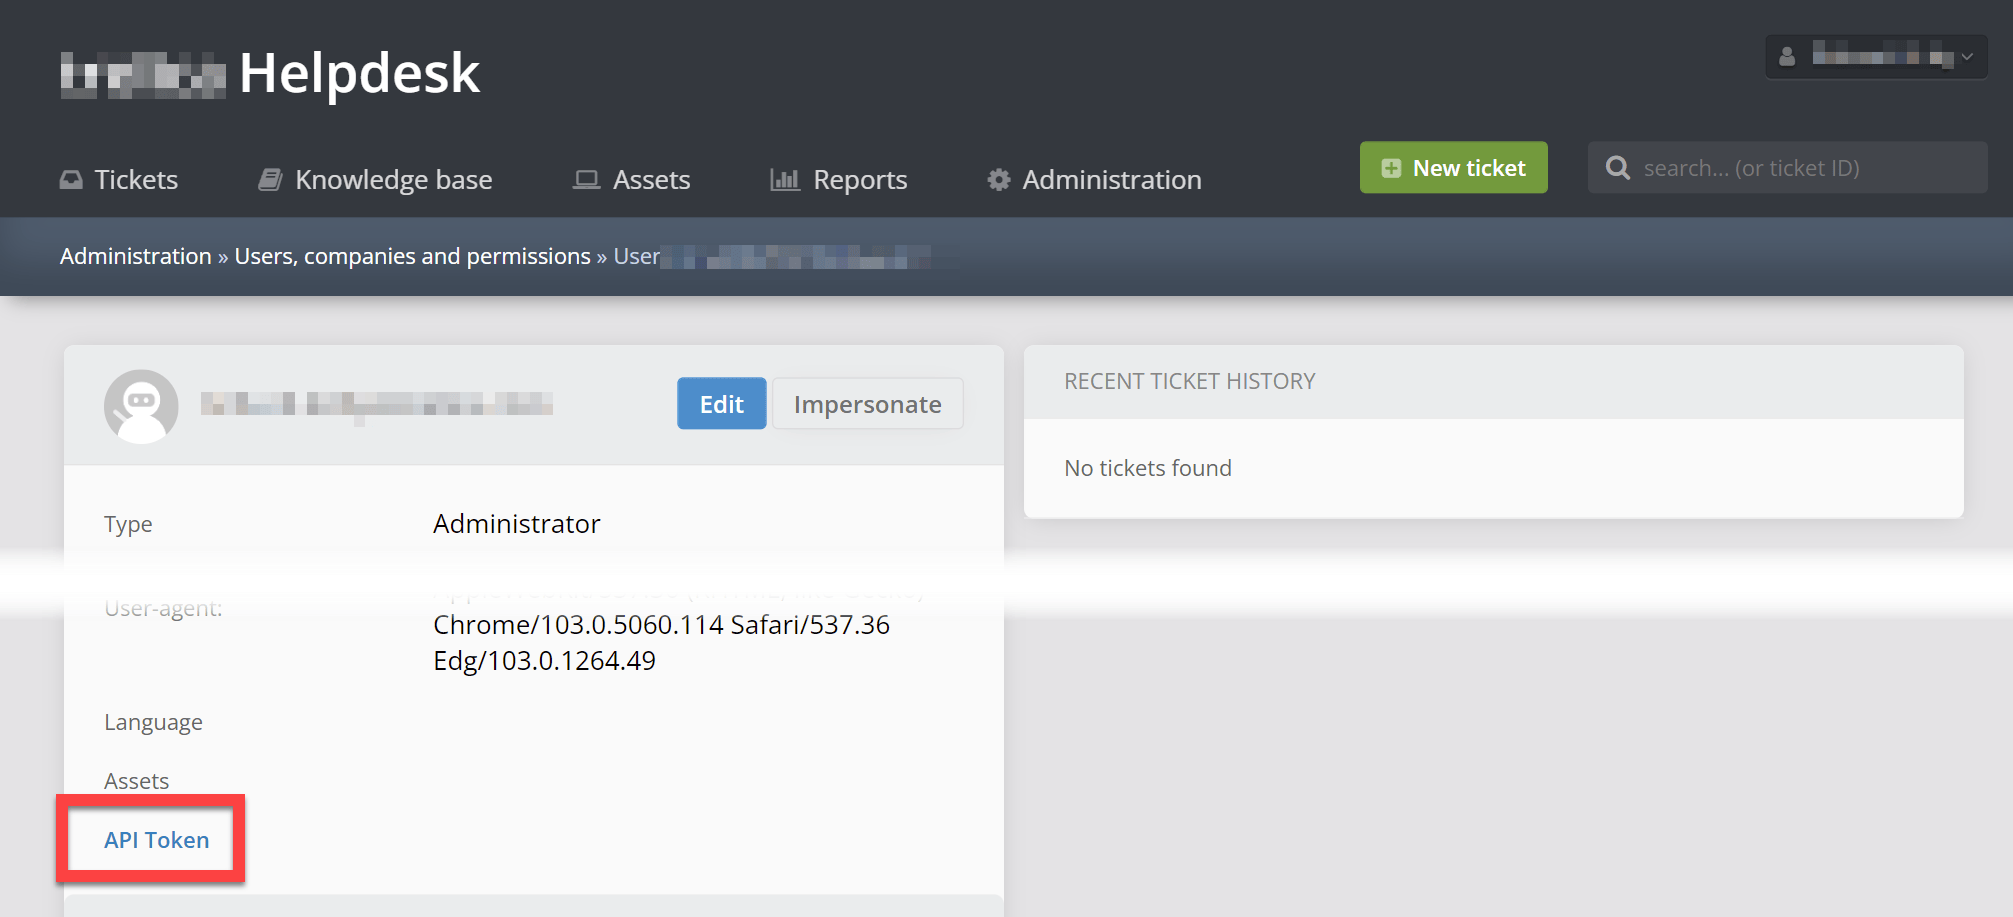2013x917 pixels.
Task: Focus the ticket search field
Action: pos(1787,168)
